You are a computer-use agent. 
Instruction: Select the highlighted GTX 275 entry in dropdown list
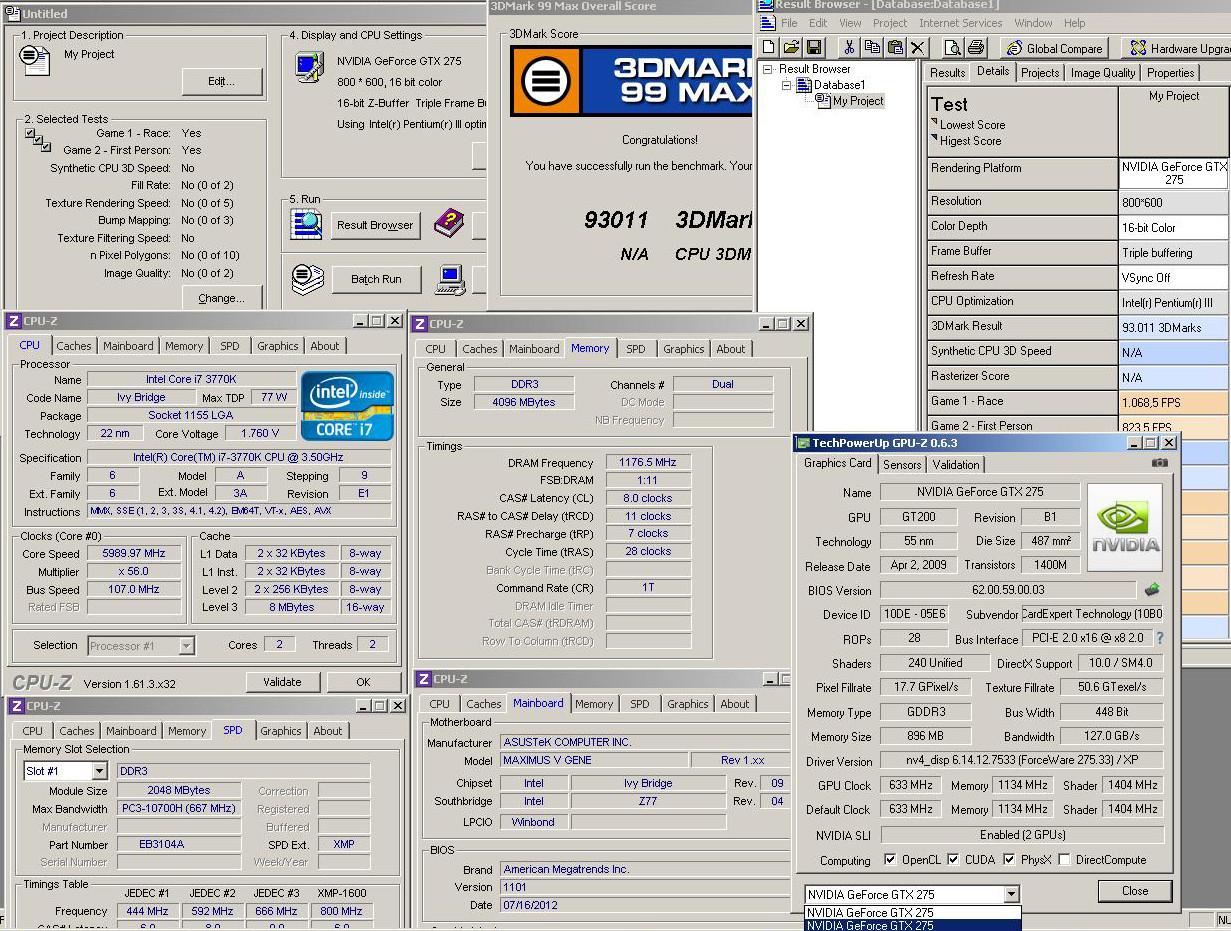[913, 925]
